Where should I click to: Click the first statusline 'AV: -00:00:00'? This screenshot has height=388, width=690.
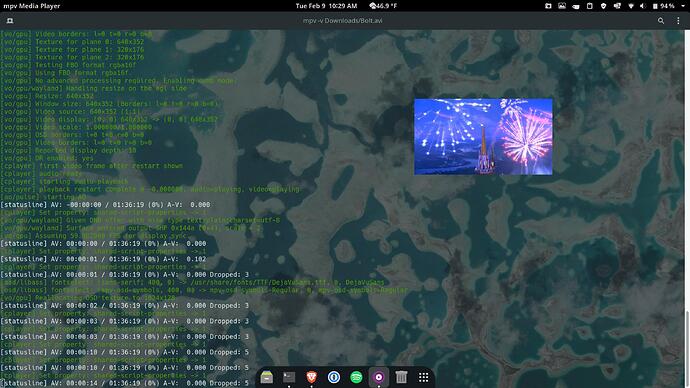105,205
